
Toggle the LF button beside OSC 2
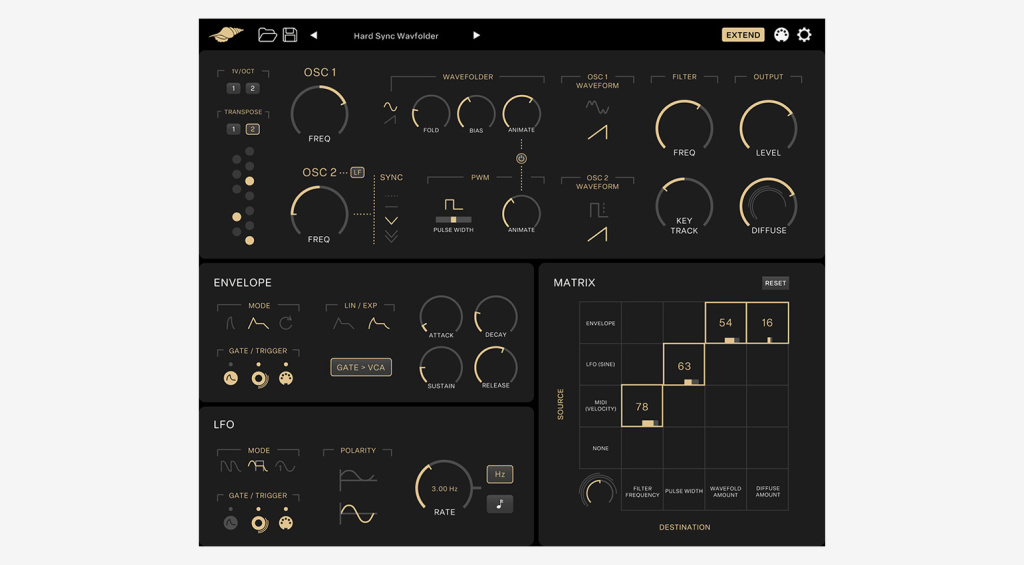357,172
